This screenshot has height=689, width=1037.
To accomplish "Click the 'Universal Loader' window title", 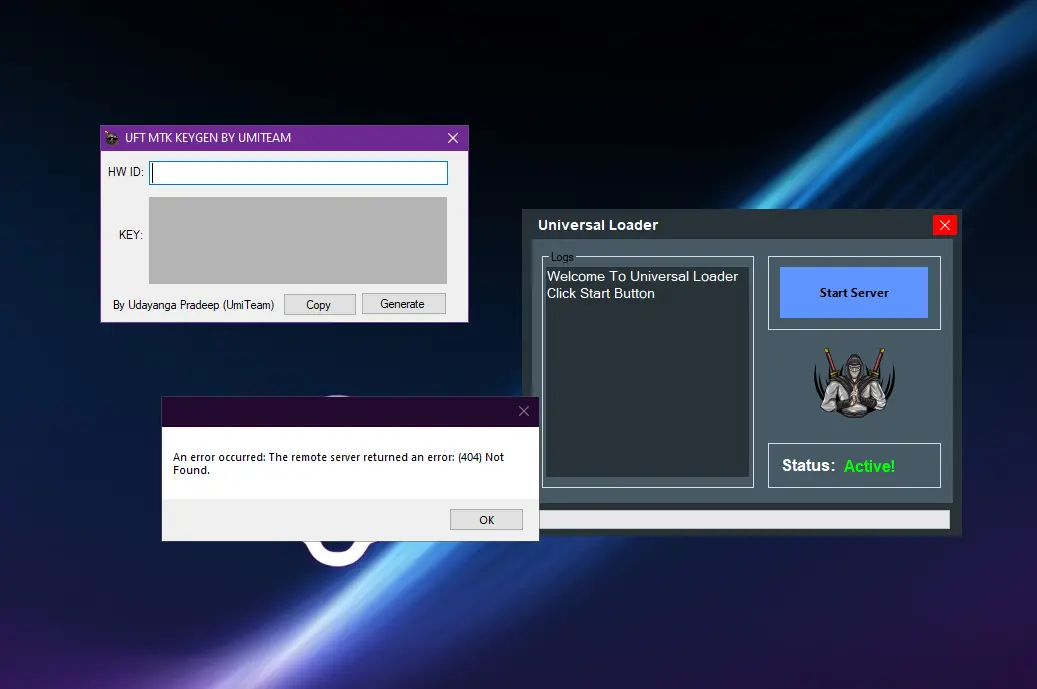I will [598, 225].
